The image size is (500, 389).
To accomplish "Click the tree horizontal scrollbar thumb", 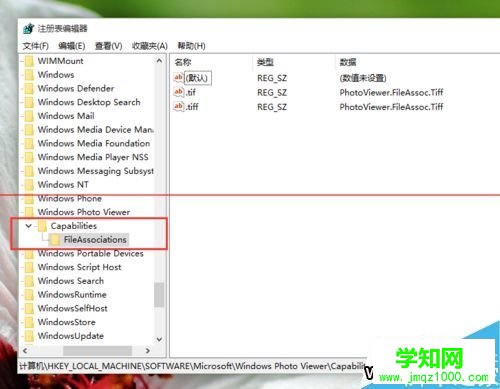I will pyautogui.click(x=97, y=351).
